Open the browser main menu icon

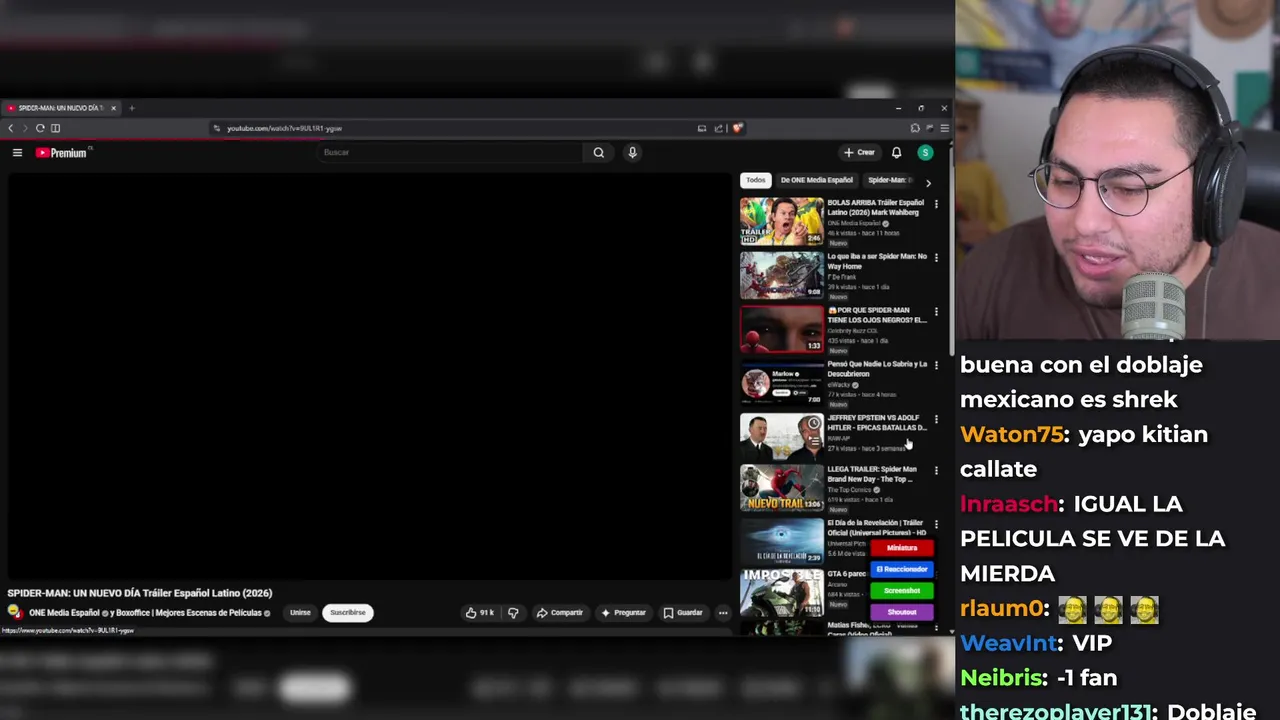944,128
